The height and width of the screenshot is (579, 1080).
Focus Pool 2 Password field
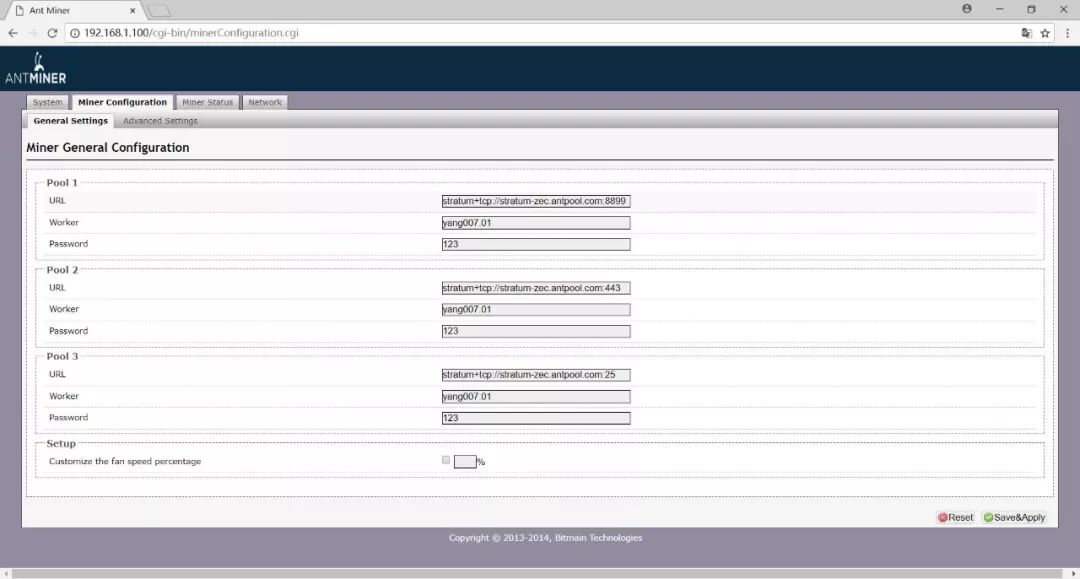(536, 331)
